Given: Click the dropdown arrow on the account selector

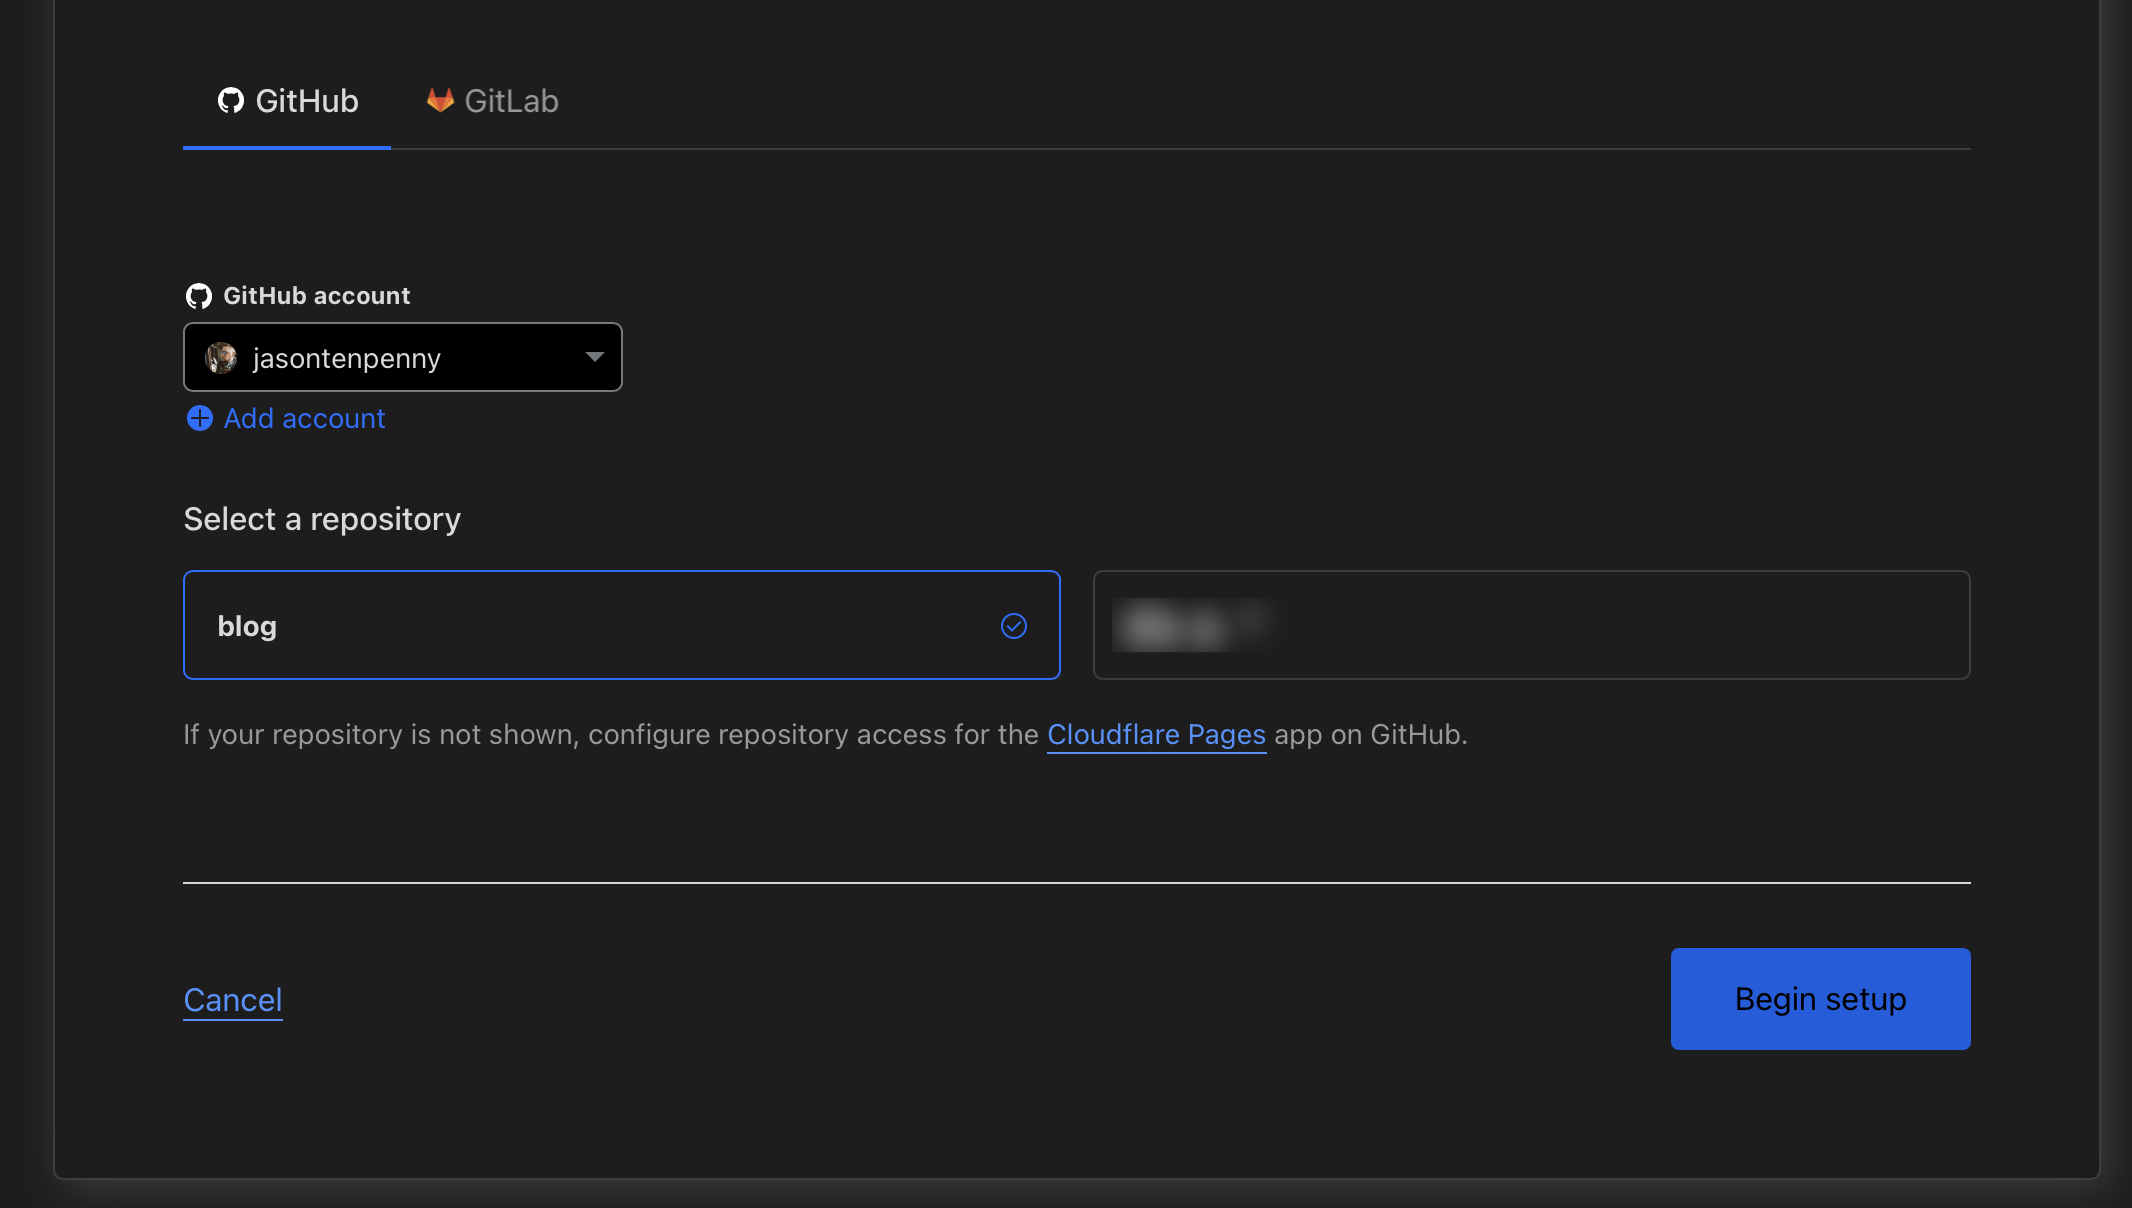Looking at the screenshot, I should 595,357.
